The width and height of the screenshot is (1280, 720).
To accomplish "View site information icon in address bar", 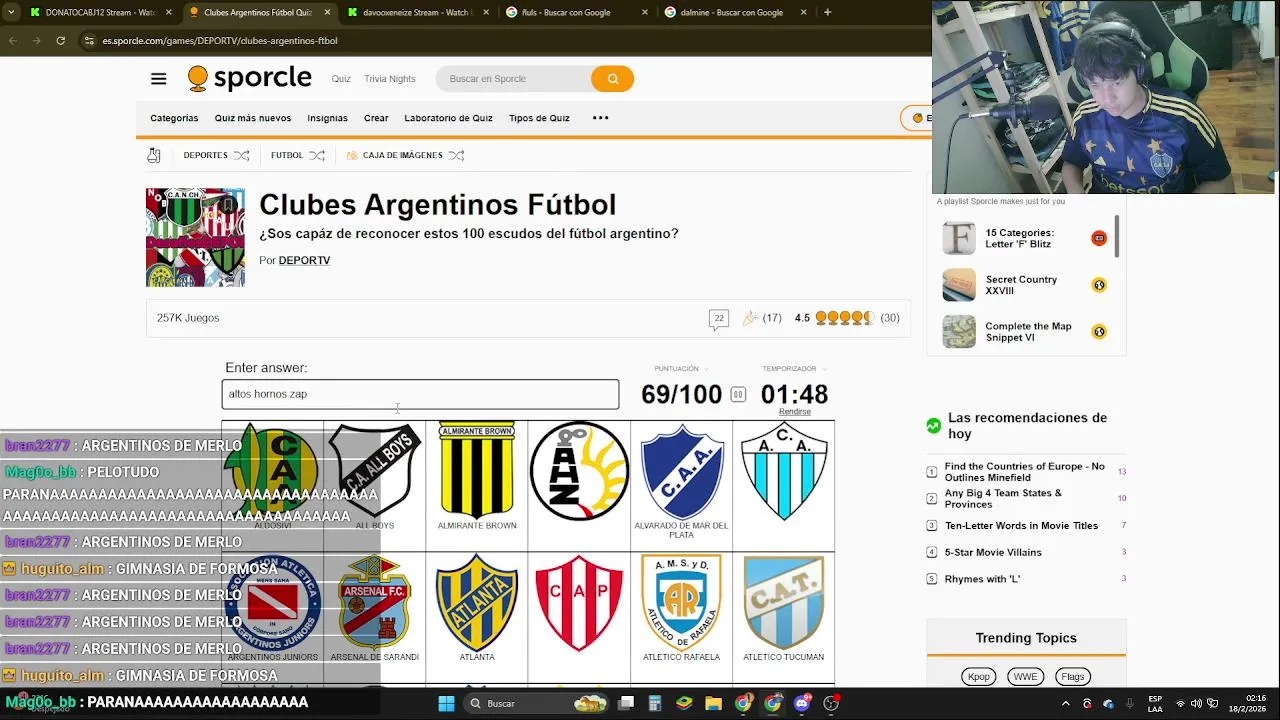I will 89,41.
